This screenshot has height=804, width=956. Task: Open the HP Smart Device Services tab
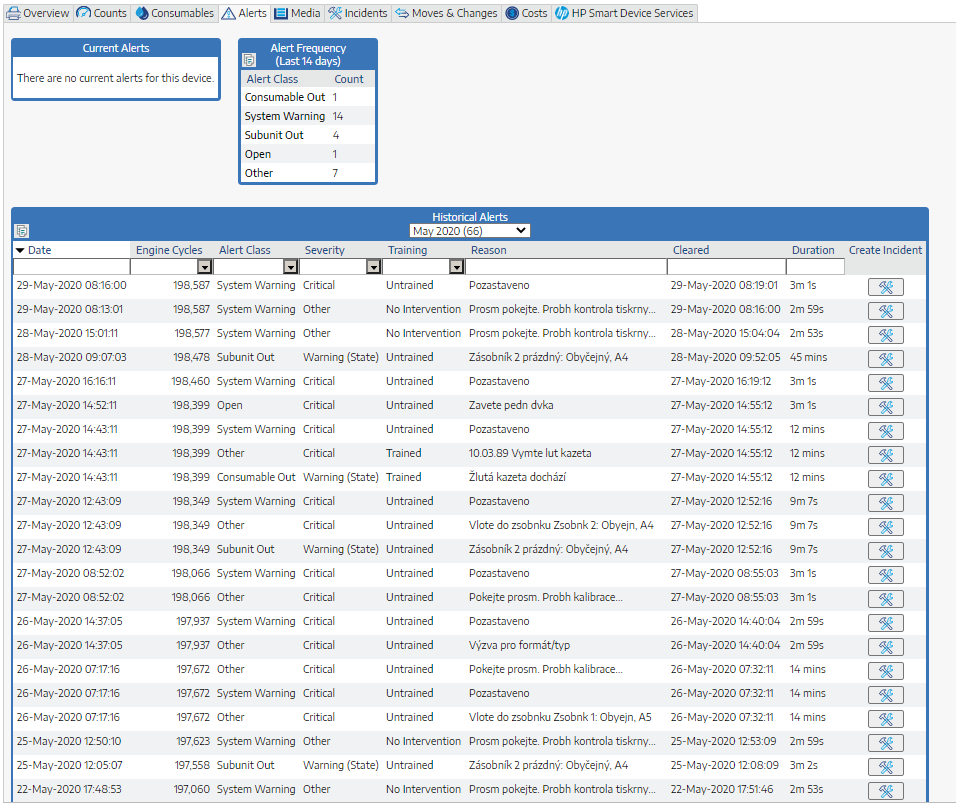point(624,13)
